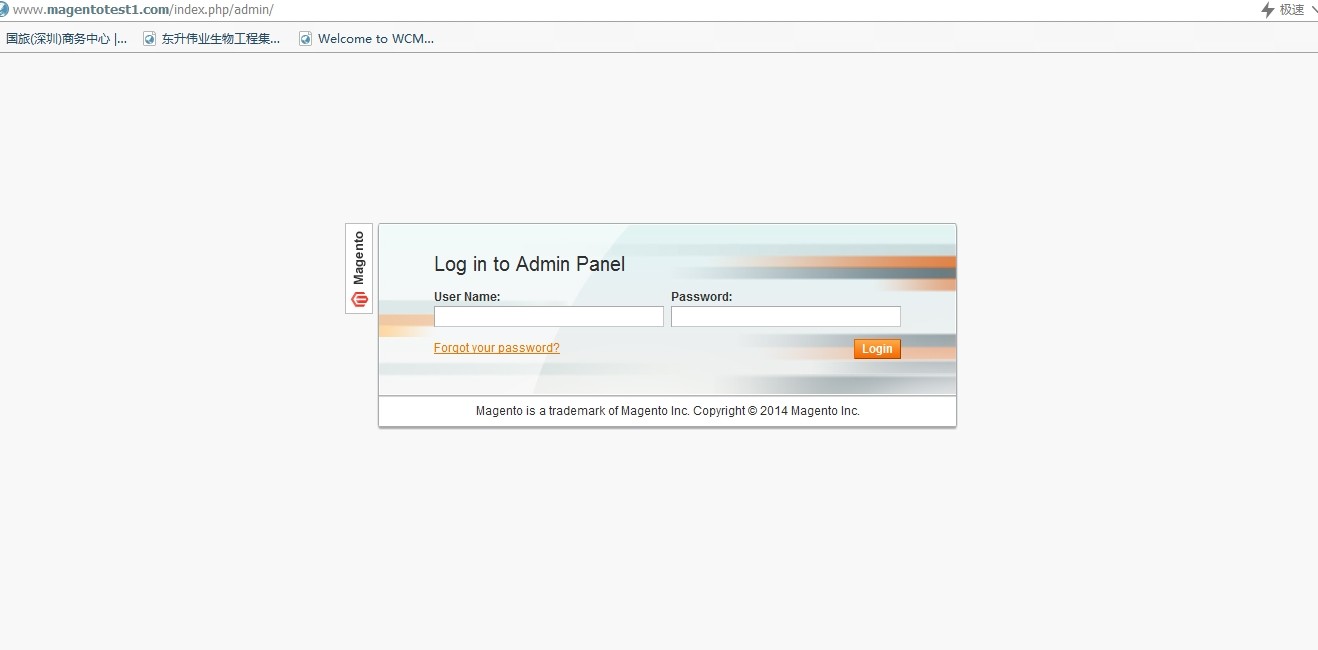
Task: Click the page icon of 东升伟业 bookmark
Action: [150, 39]
